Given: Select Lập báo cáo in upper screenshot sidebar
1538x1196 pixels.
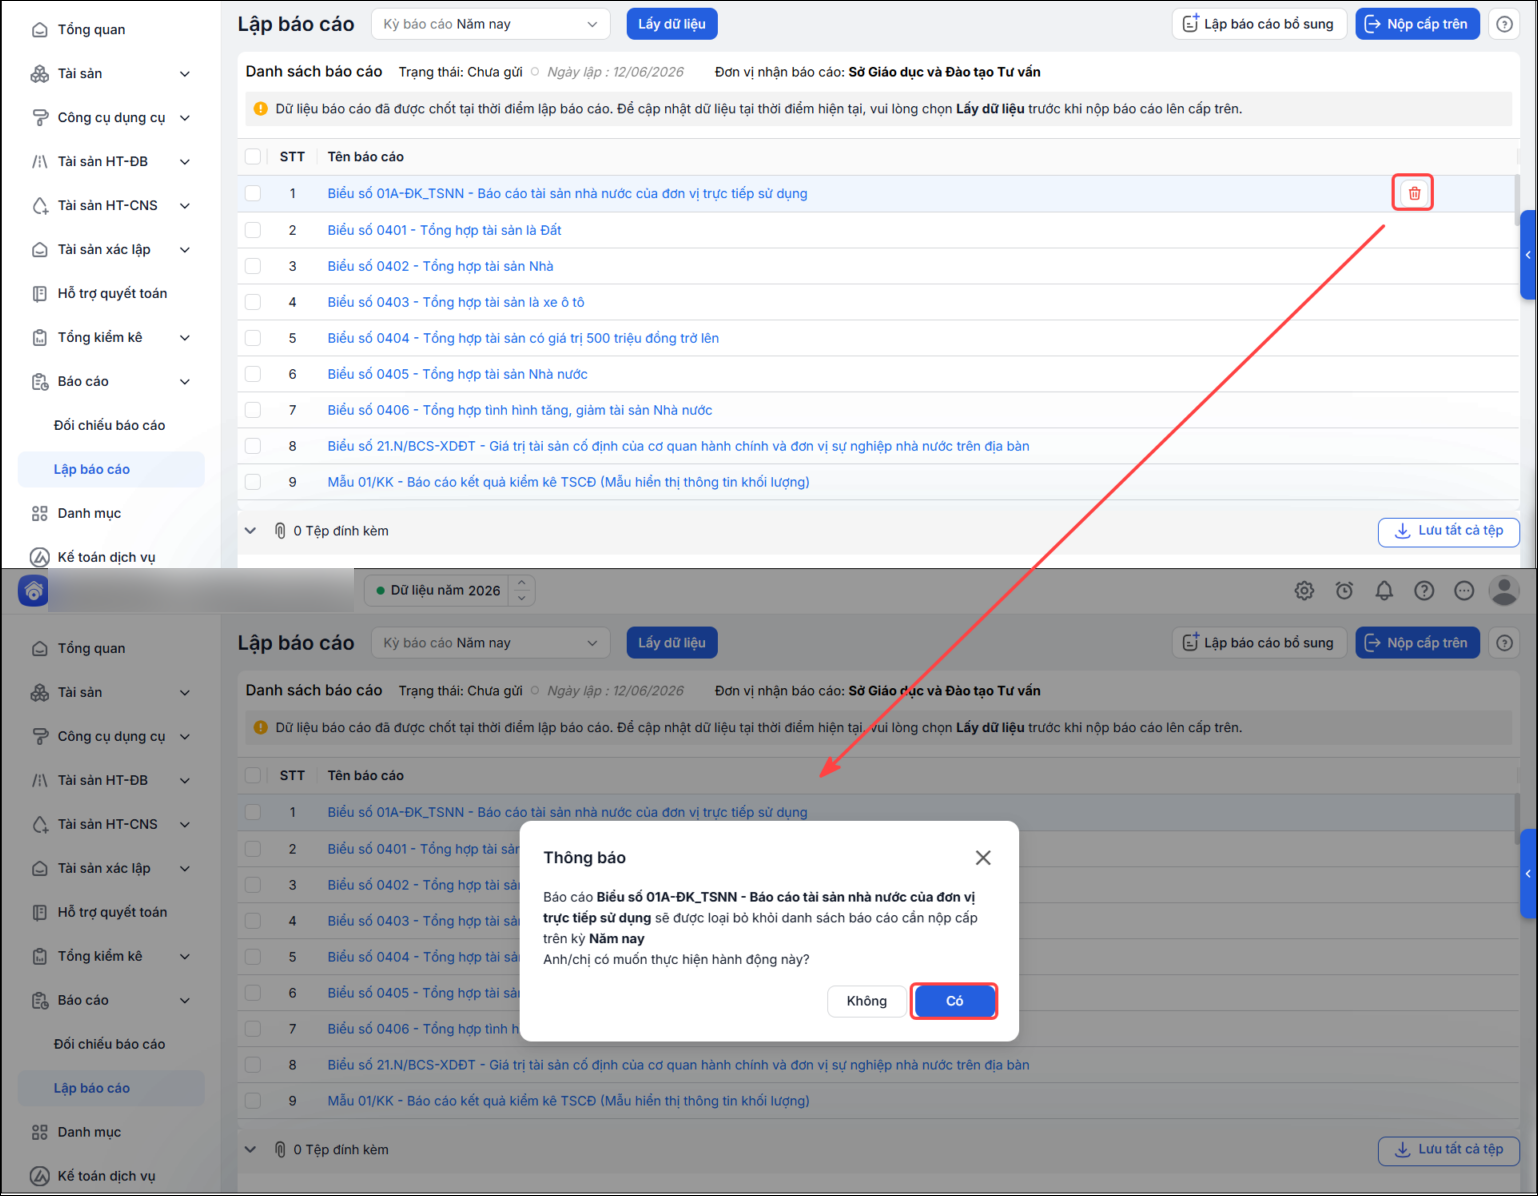Looking at the screenshot, I should [111, 470].
